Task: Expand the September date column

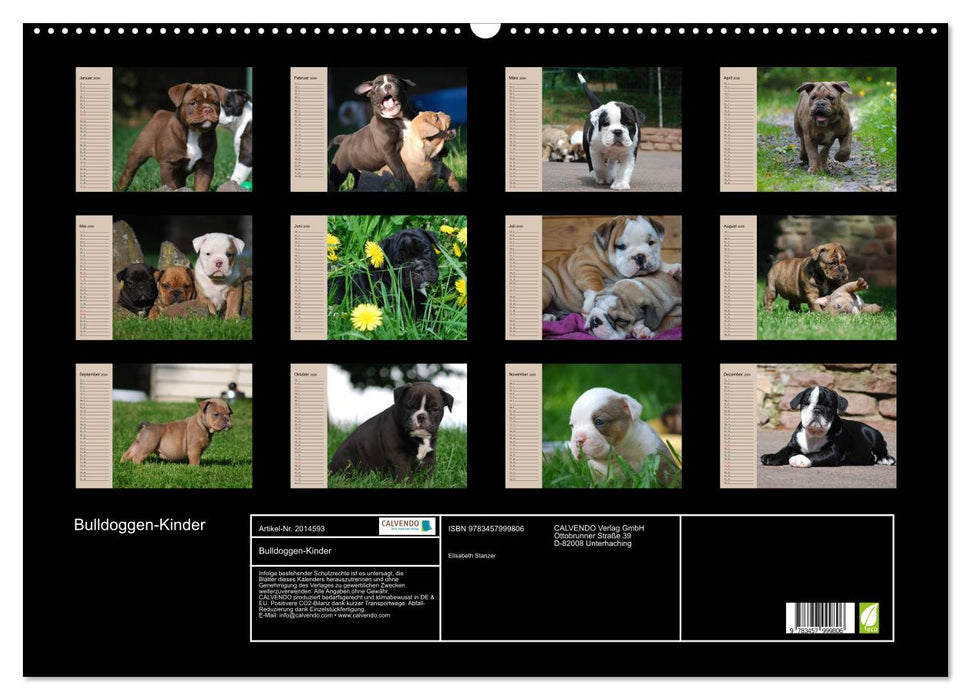Action: pos(95,430)
